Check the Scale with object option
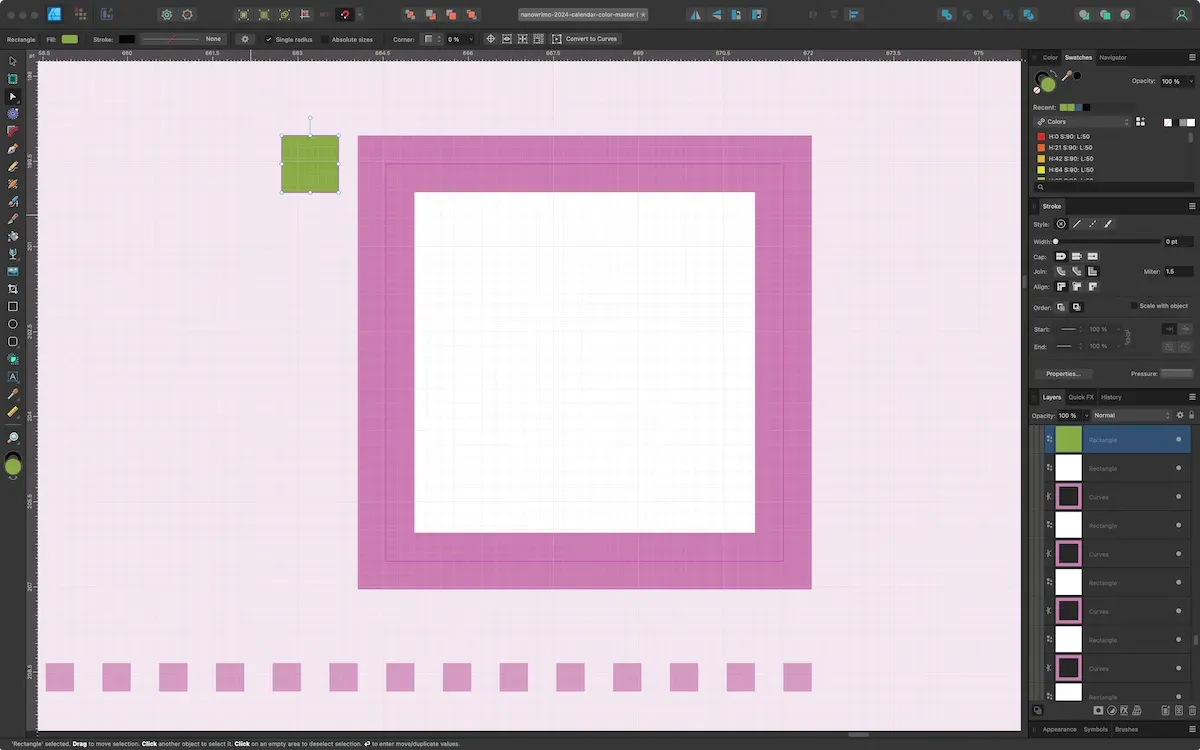 coord(1134,306)
